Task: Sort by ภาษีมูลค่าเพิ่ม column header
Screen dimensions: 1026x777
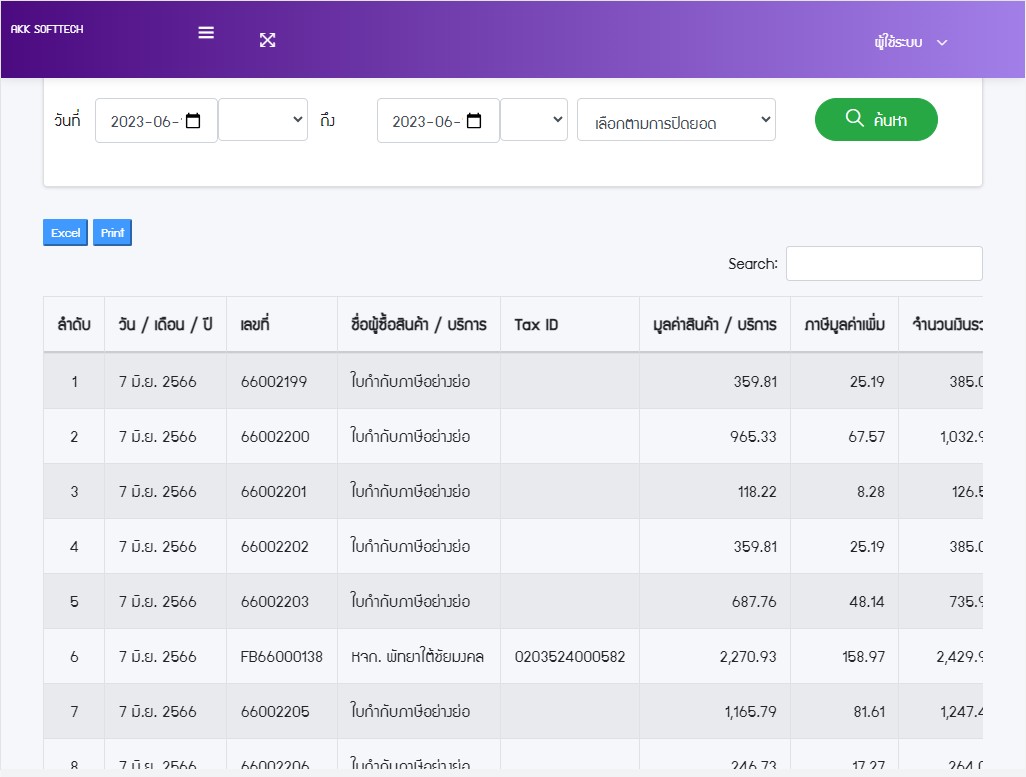Action: [844, 324]
